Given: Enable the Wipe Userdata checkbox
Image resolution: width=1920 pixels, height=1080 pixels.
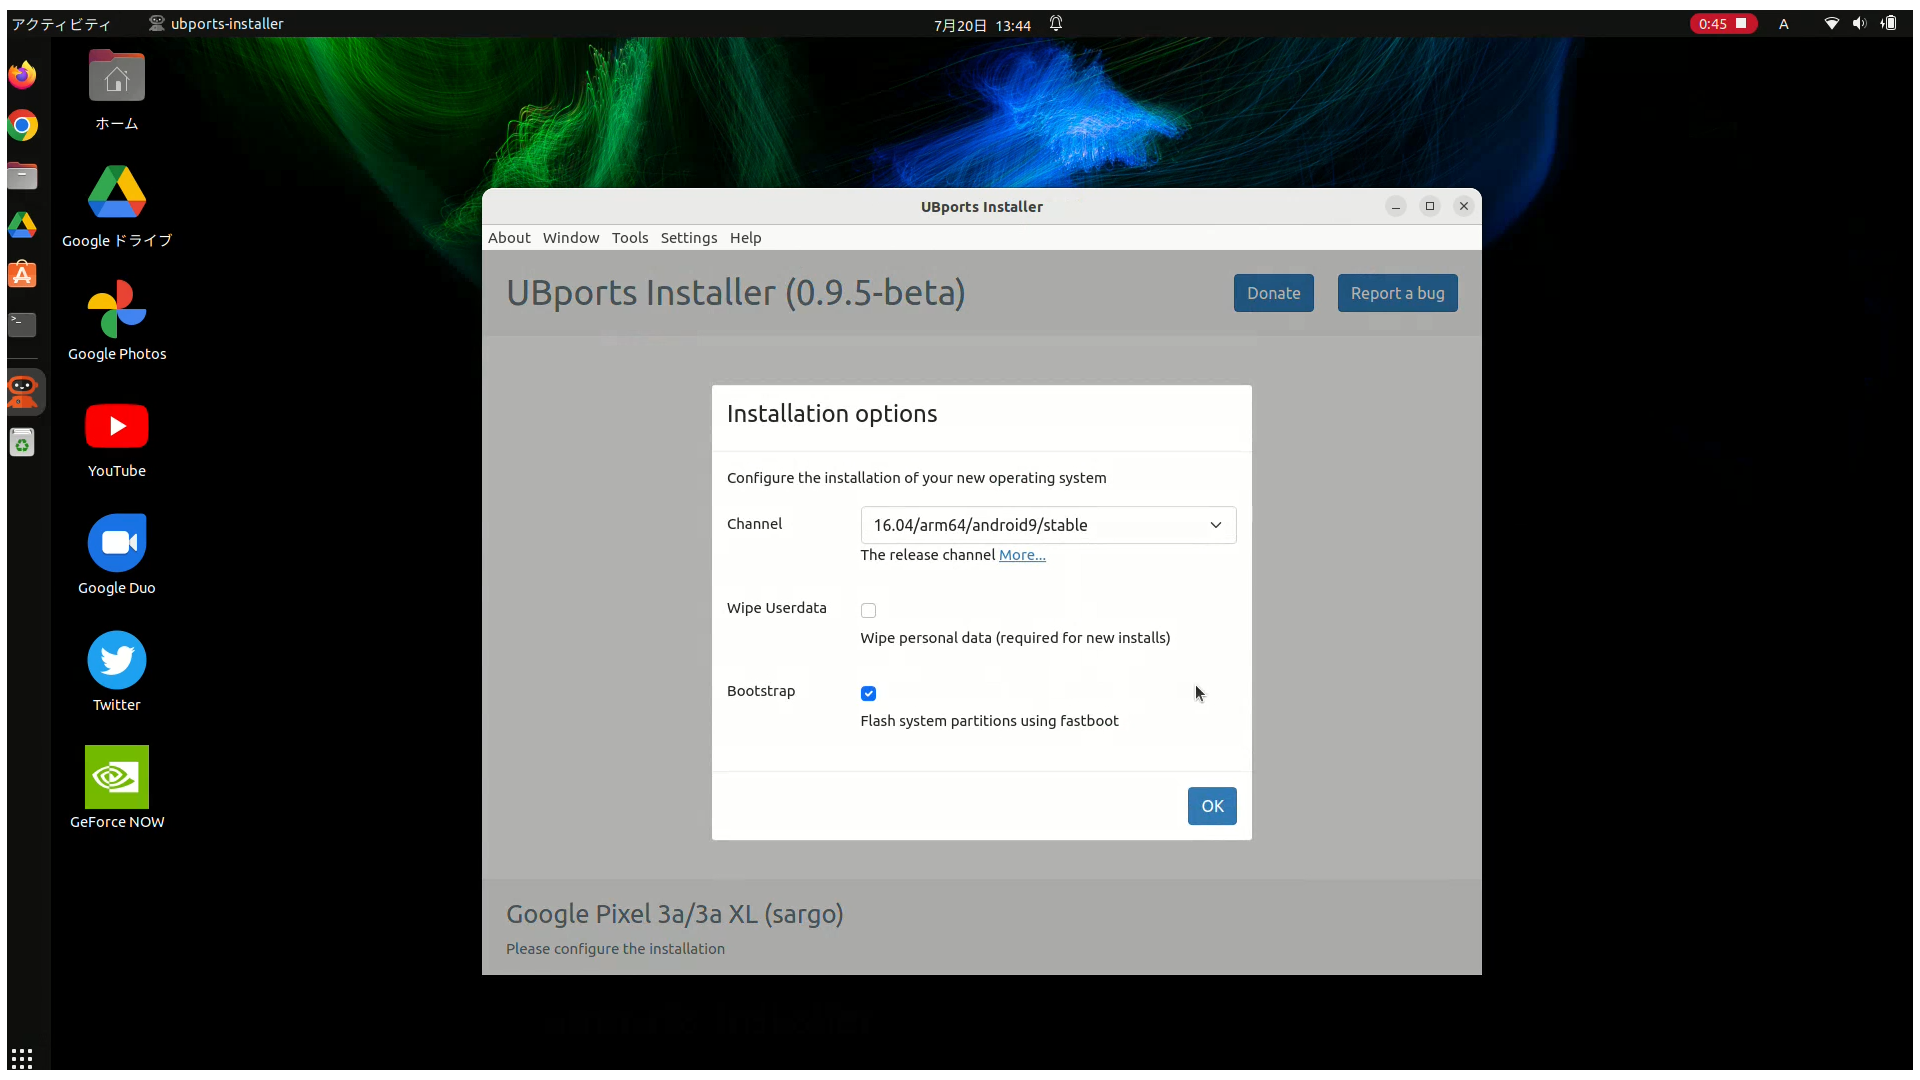Looking at the screenshot, I should point(868,610).
